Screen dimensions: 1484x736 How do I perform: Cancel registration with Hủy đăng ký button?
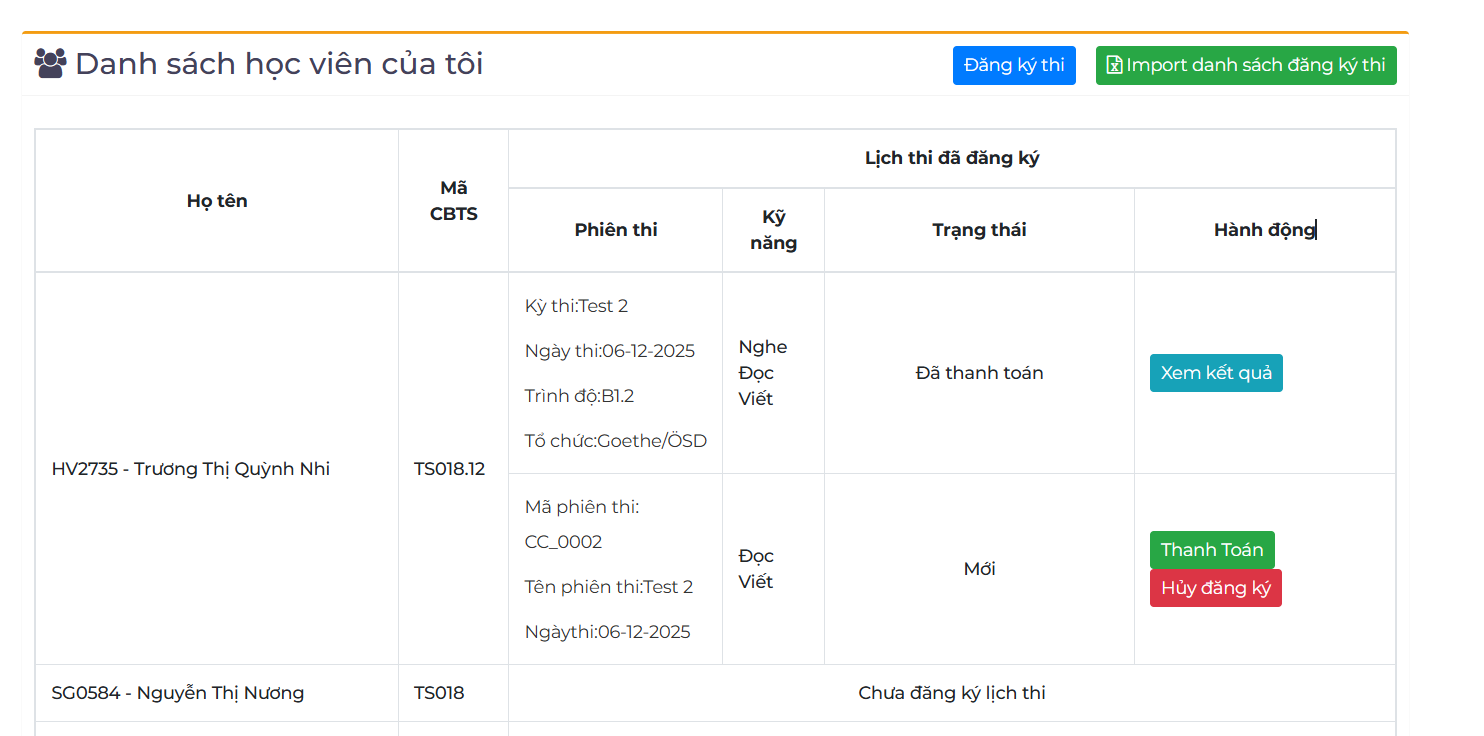click(x=1215, y=588)
